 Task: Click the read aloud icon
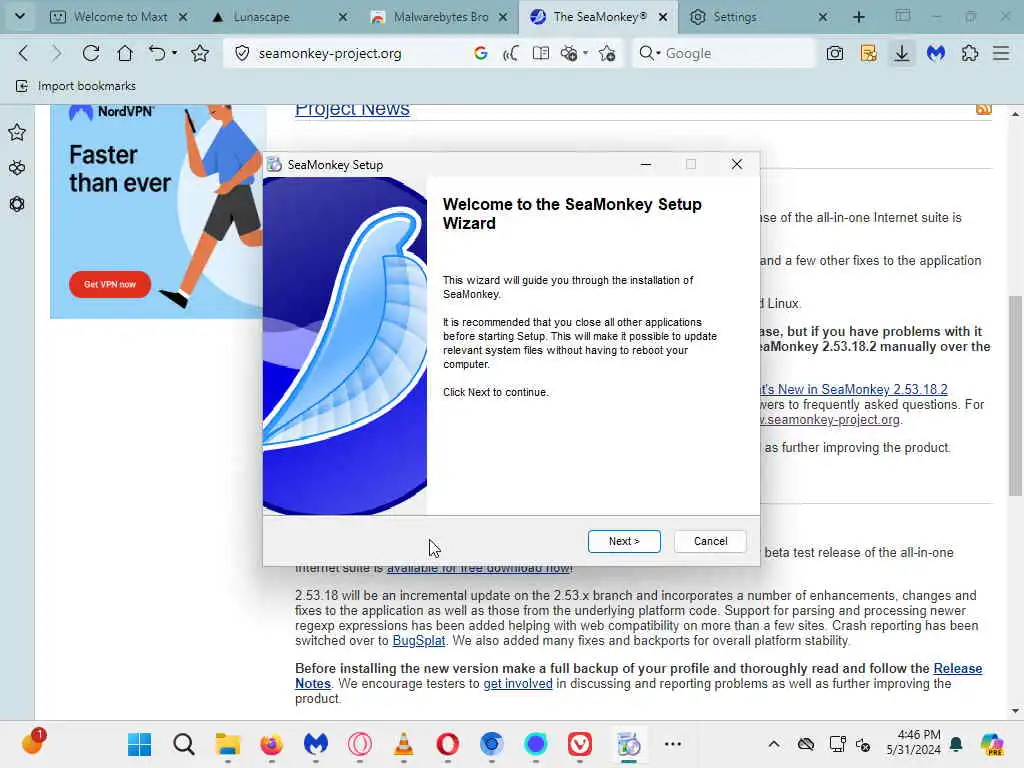pos(511,54)
